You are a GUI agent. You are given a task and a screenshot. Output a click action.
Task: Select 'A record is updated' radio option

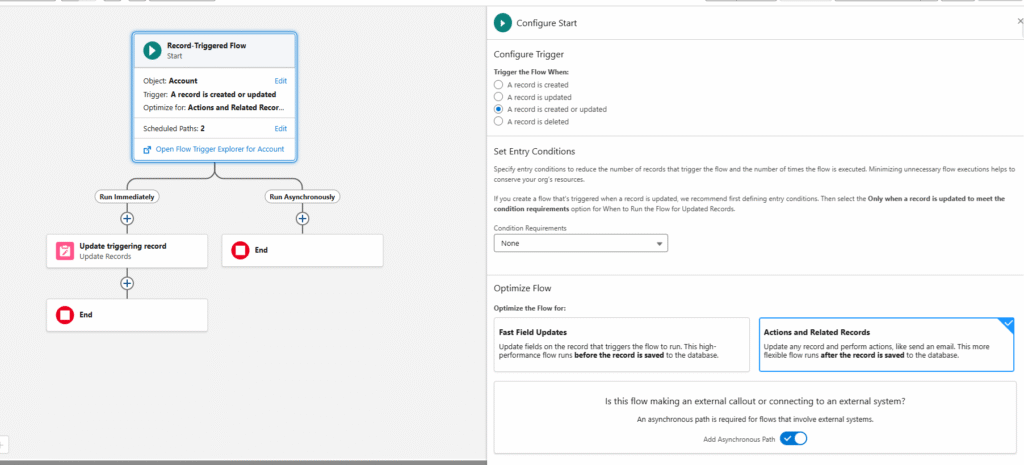[x=499, y=97]
